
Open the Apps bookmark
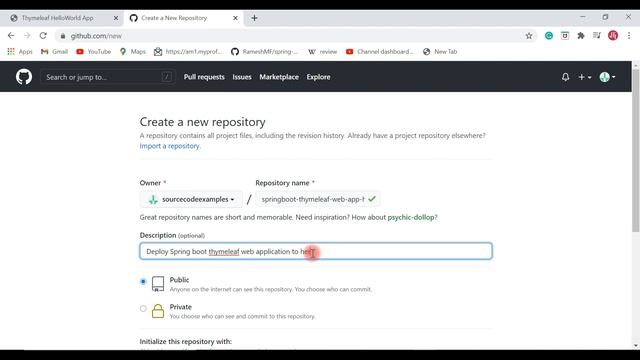pyautogui.click(x=20, y=51)
